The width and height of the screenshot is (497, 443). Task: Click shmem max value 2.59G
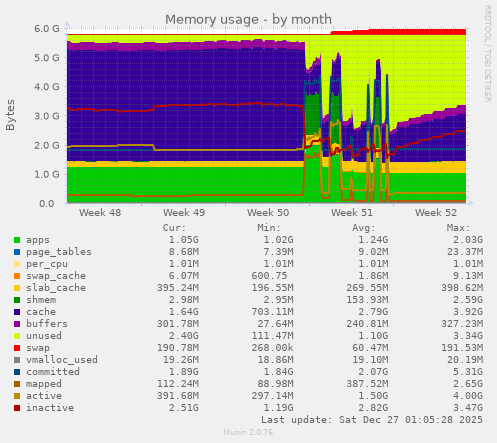point(468,300)
